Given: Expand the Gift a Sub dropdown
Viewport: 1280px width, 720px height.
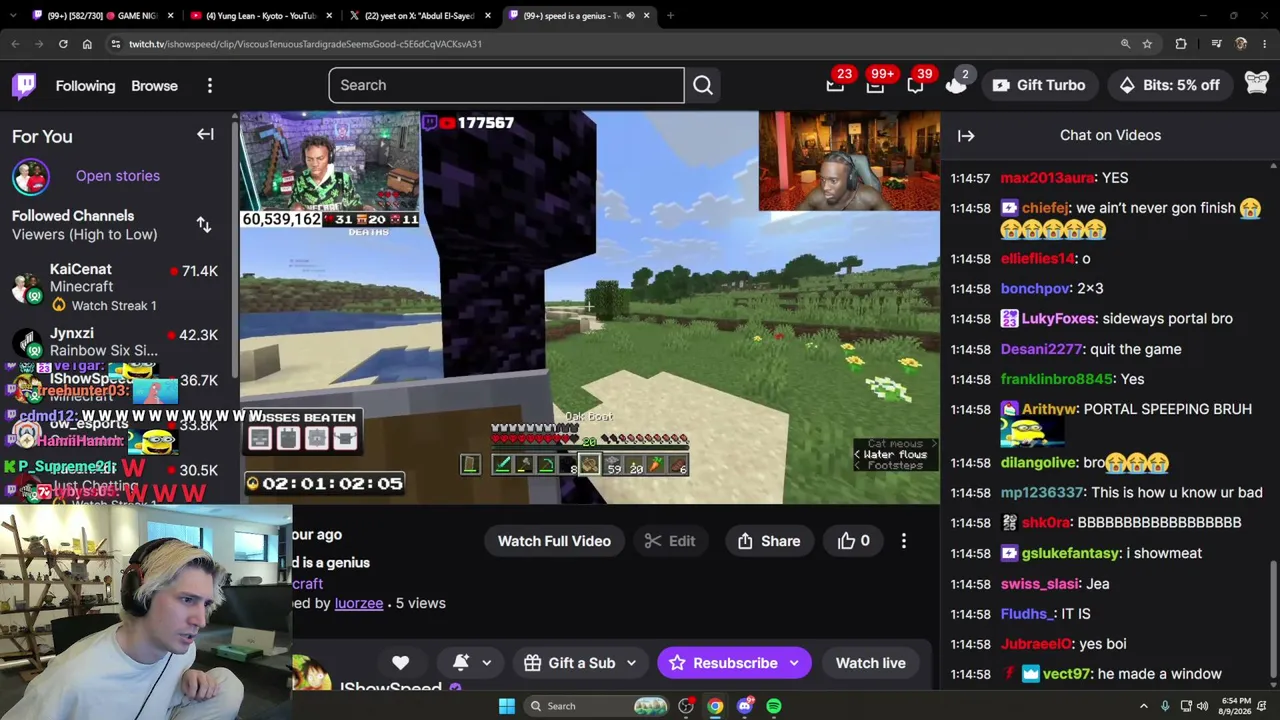Looking at the screenshot, I should [631, 663].
